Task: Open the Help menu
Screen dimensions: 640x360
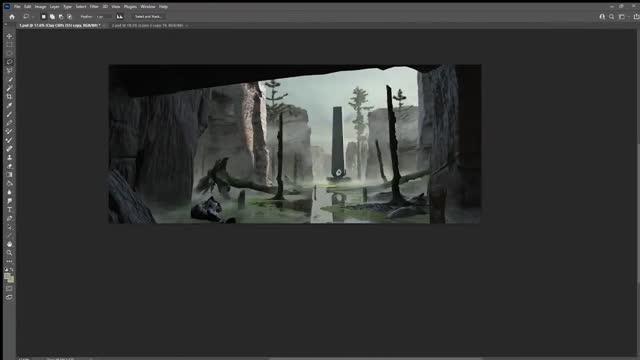Action: pyautogui.click(x=163, y=7)
